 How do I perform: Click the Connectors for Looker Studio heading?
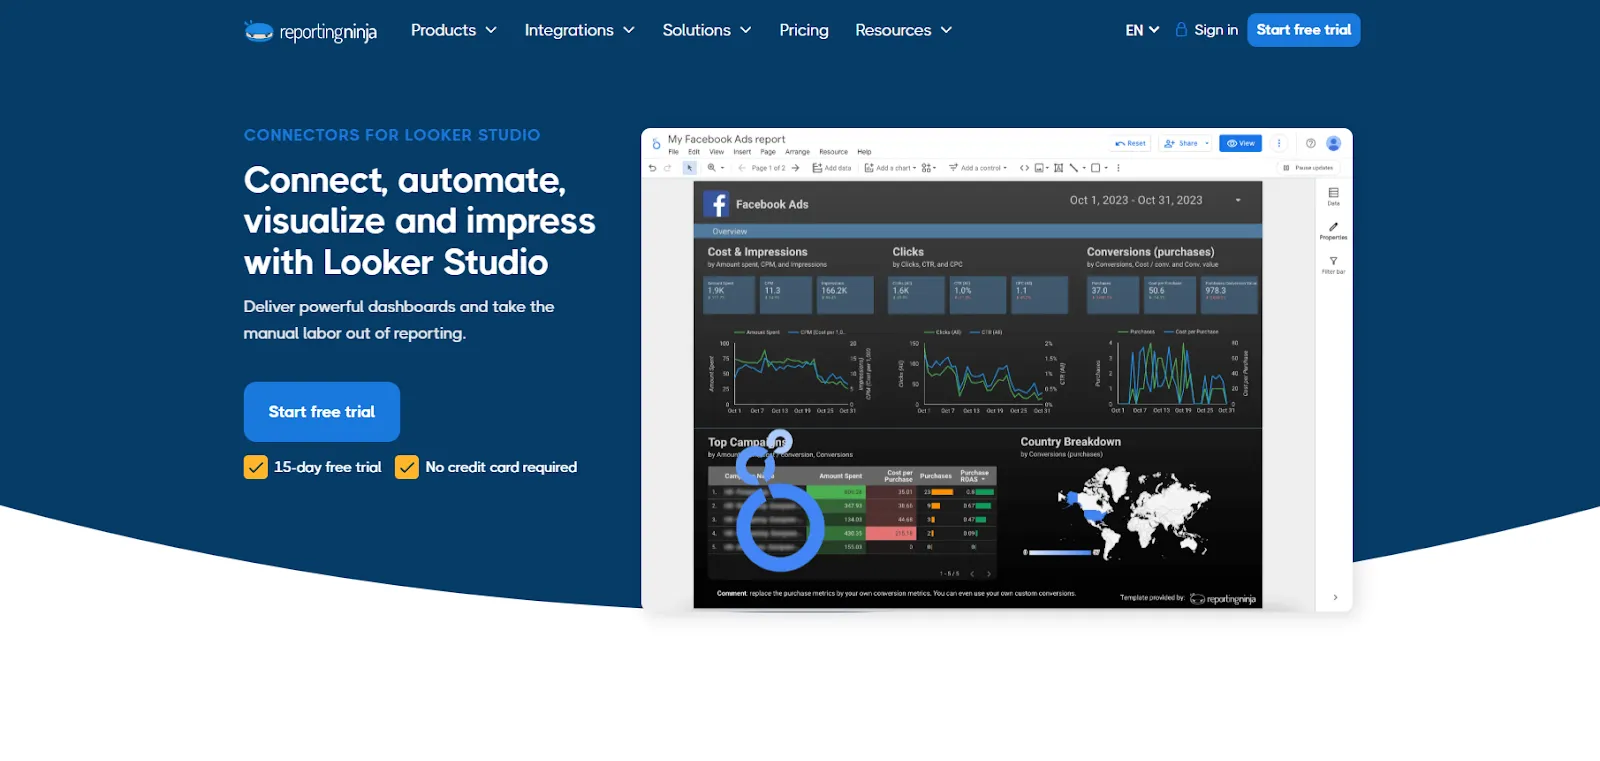(392, 135)
